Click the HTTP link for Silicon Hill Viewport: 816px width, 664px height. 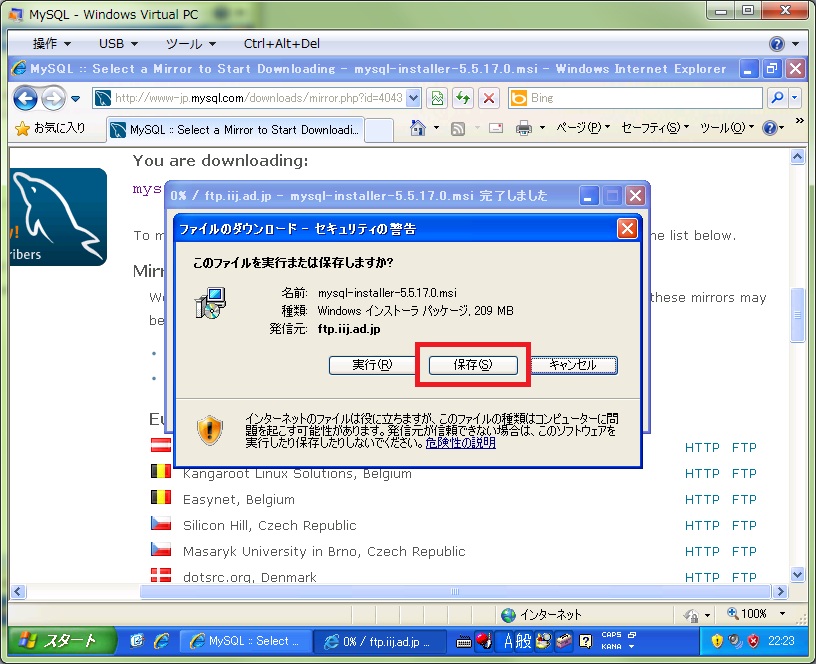coord(702,526)
